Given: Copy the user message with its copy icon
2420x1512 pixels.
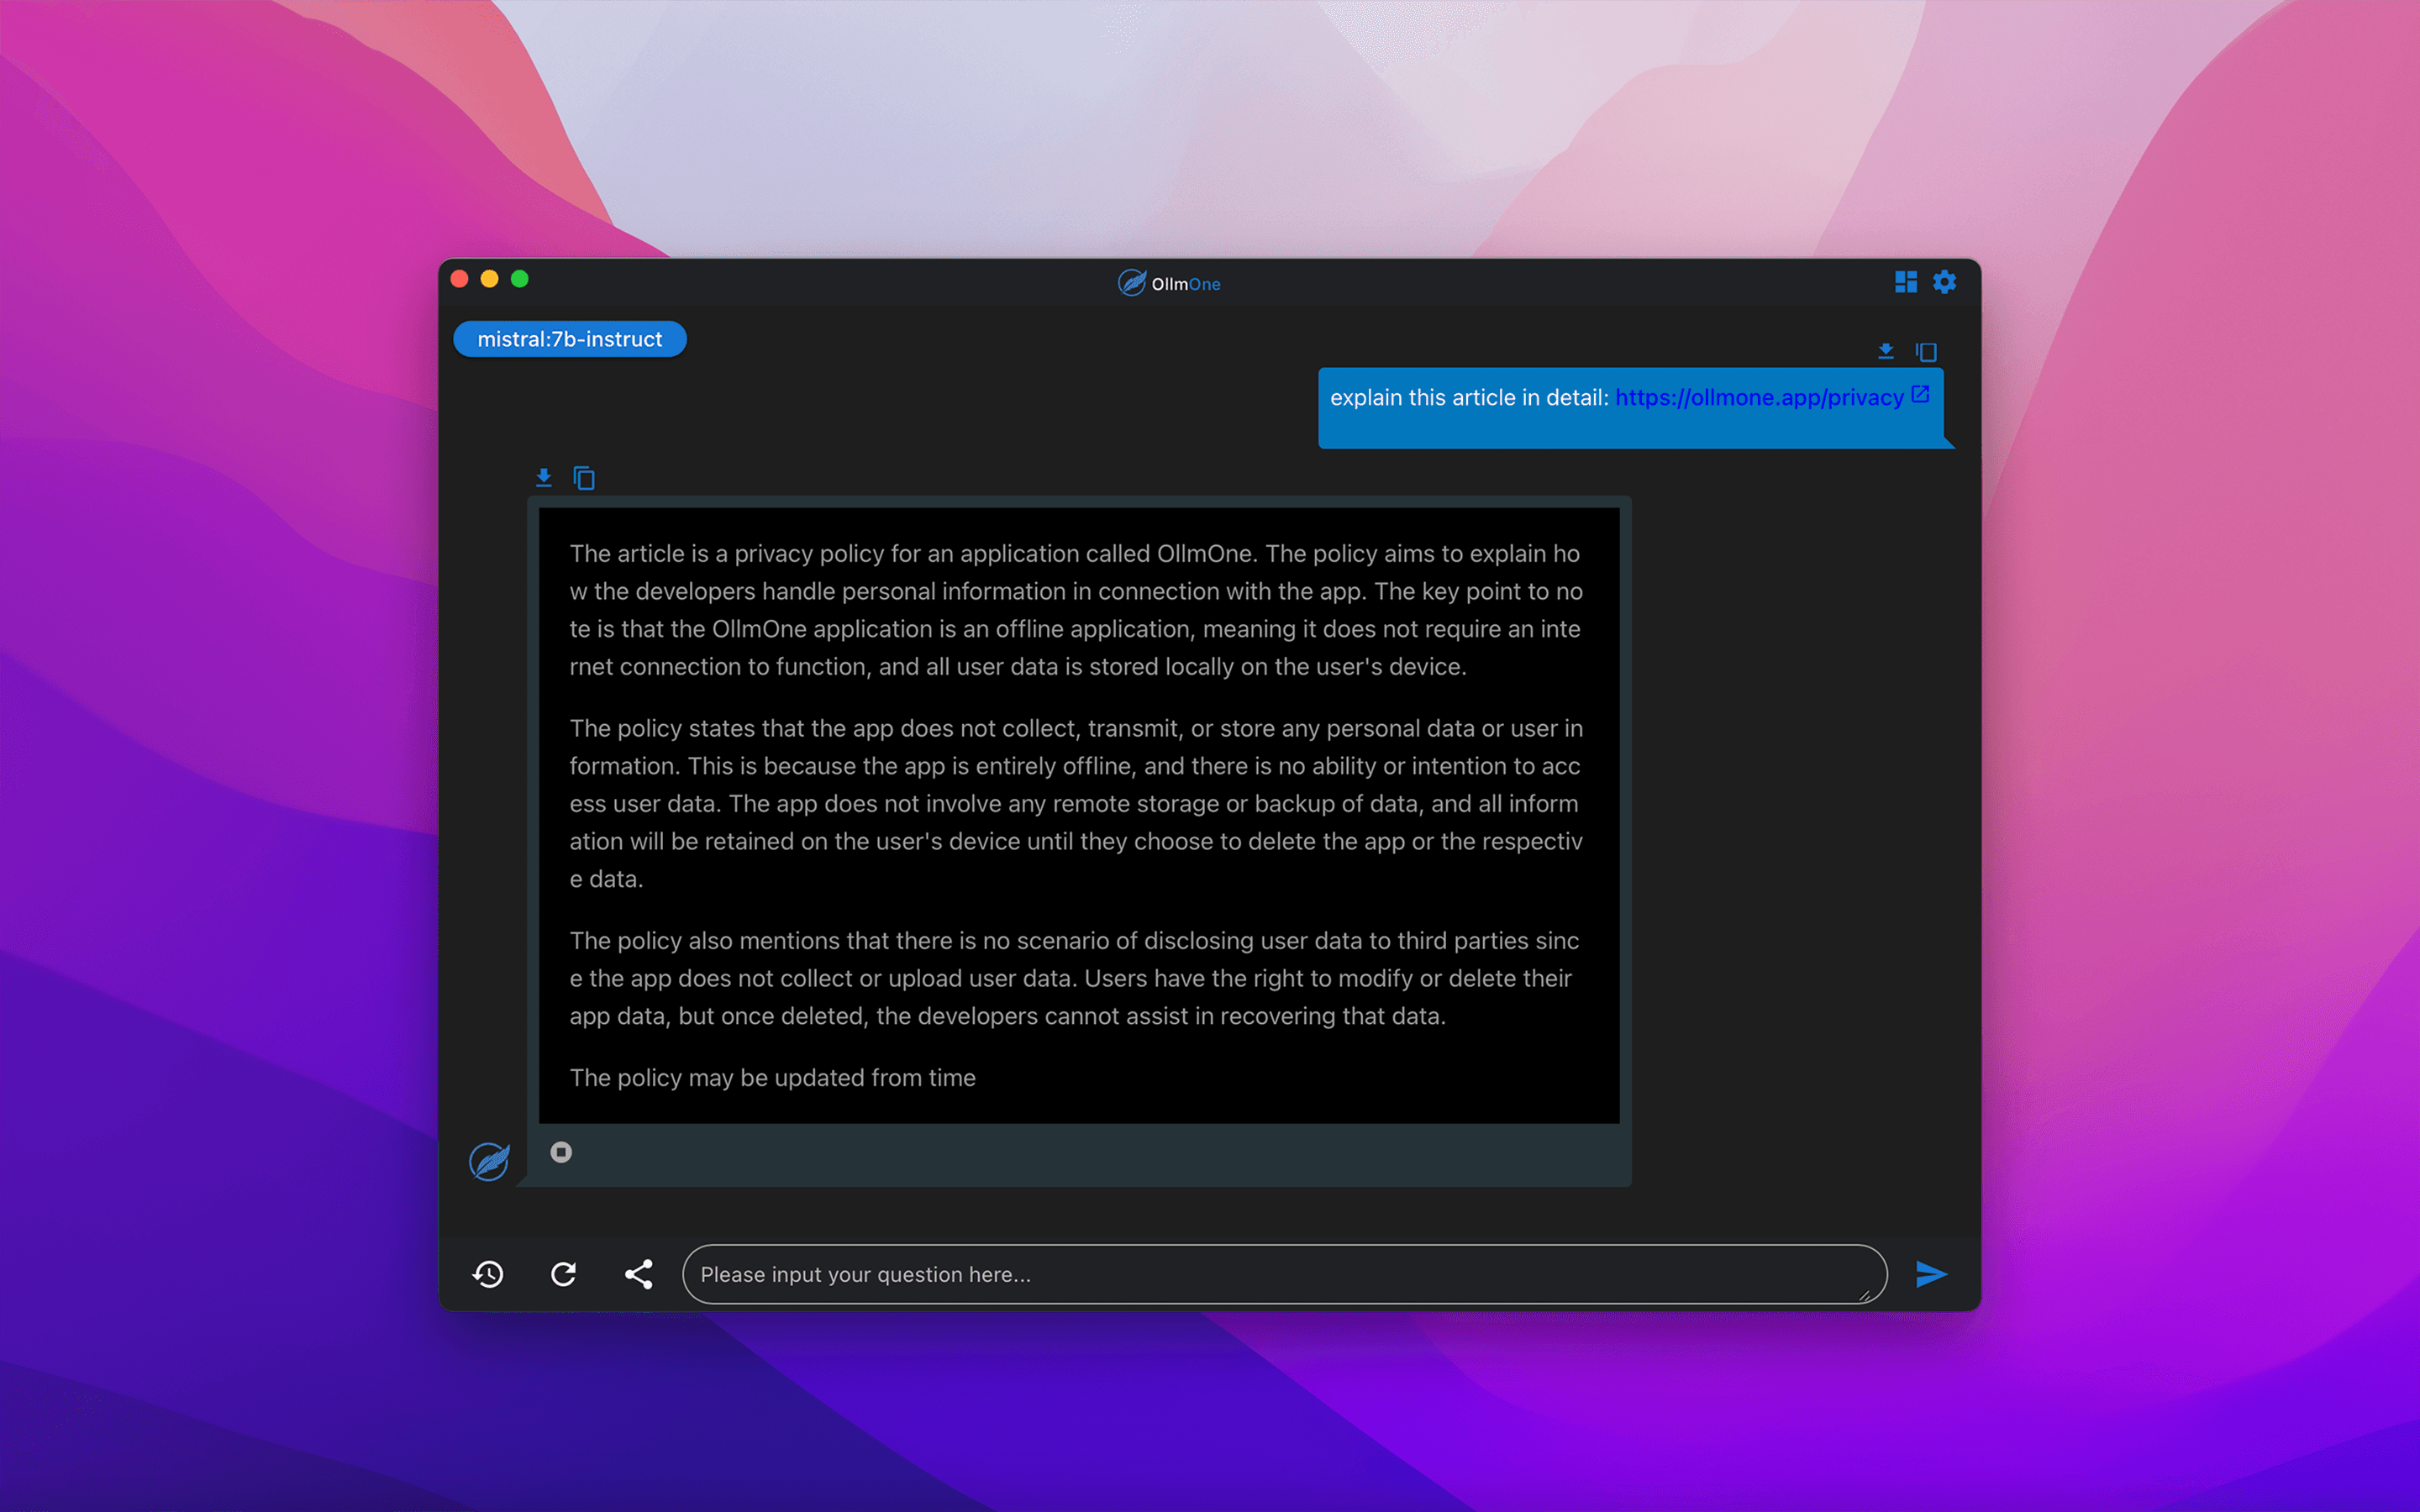Looking at the screenshot, I should (x=1926, y=351).
